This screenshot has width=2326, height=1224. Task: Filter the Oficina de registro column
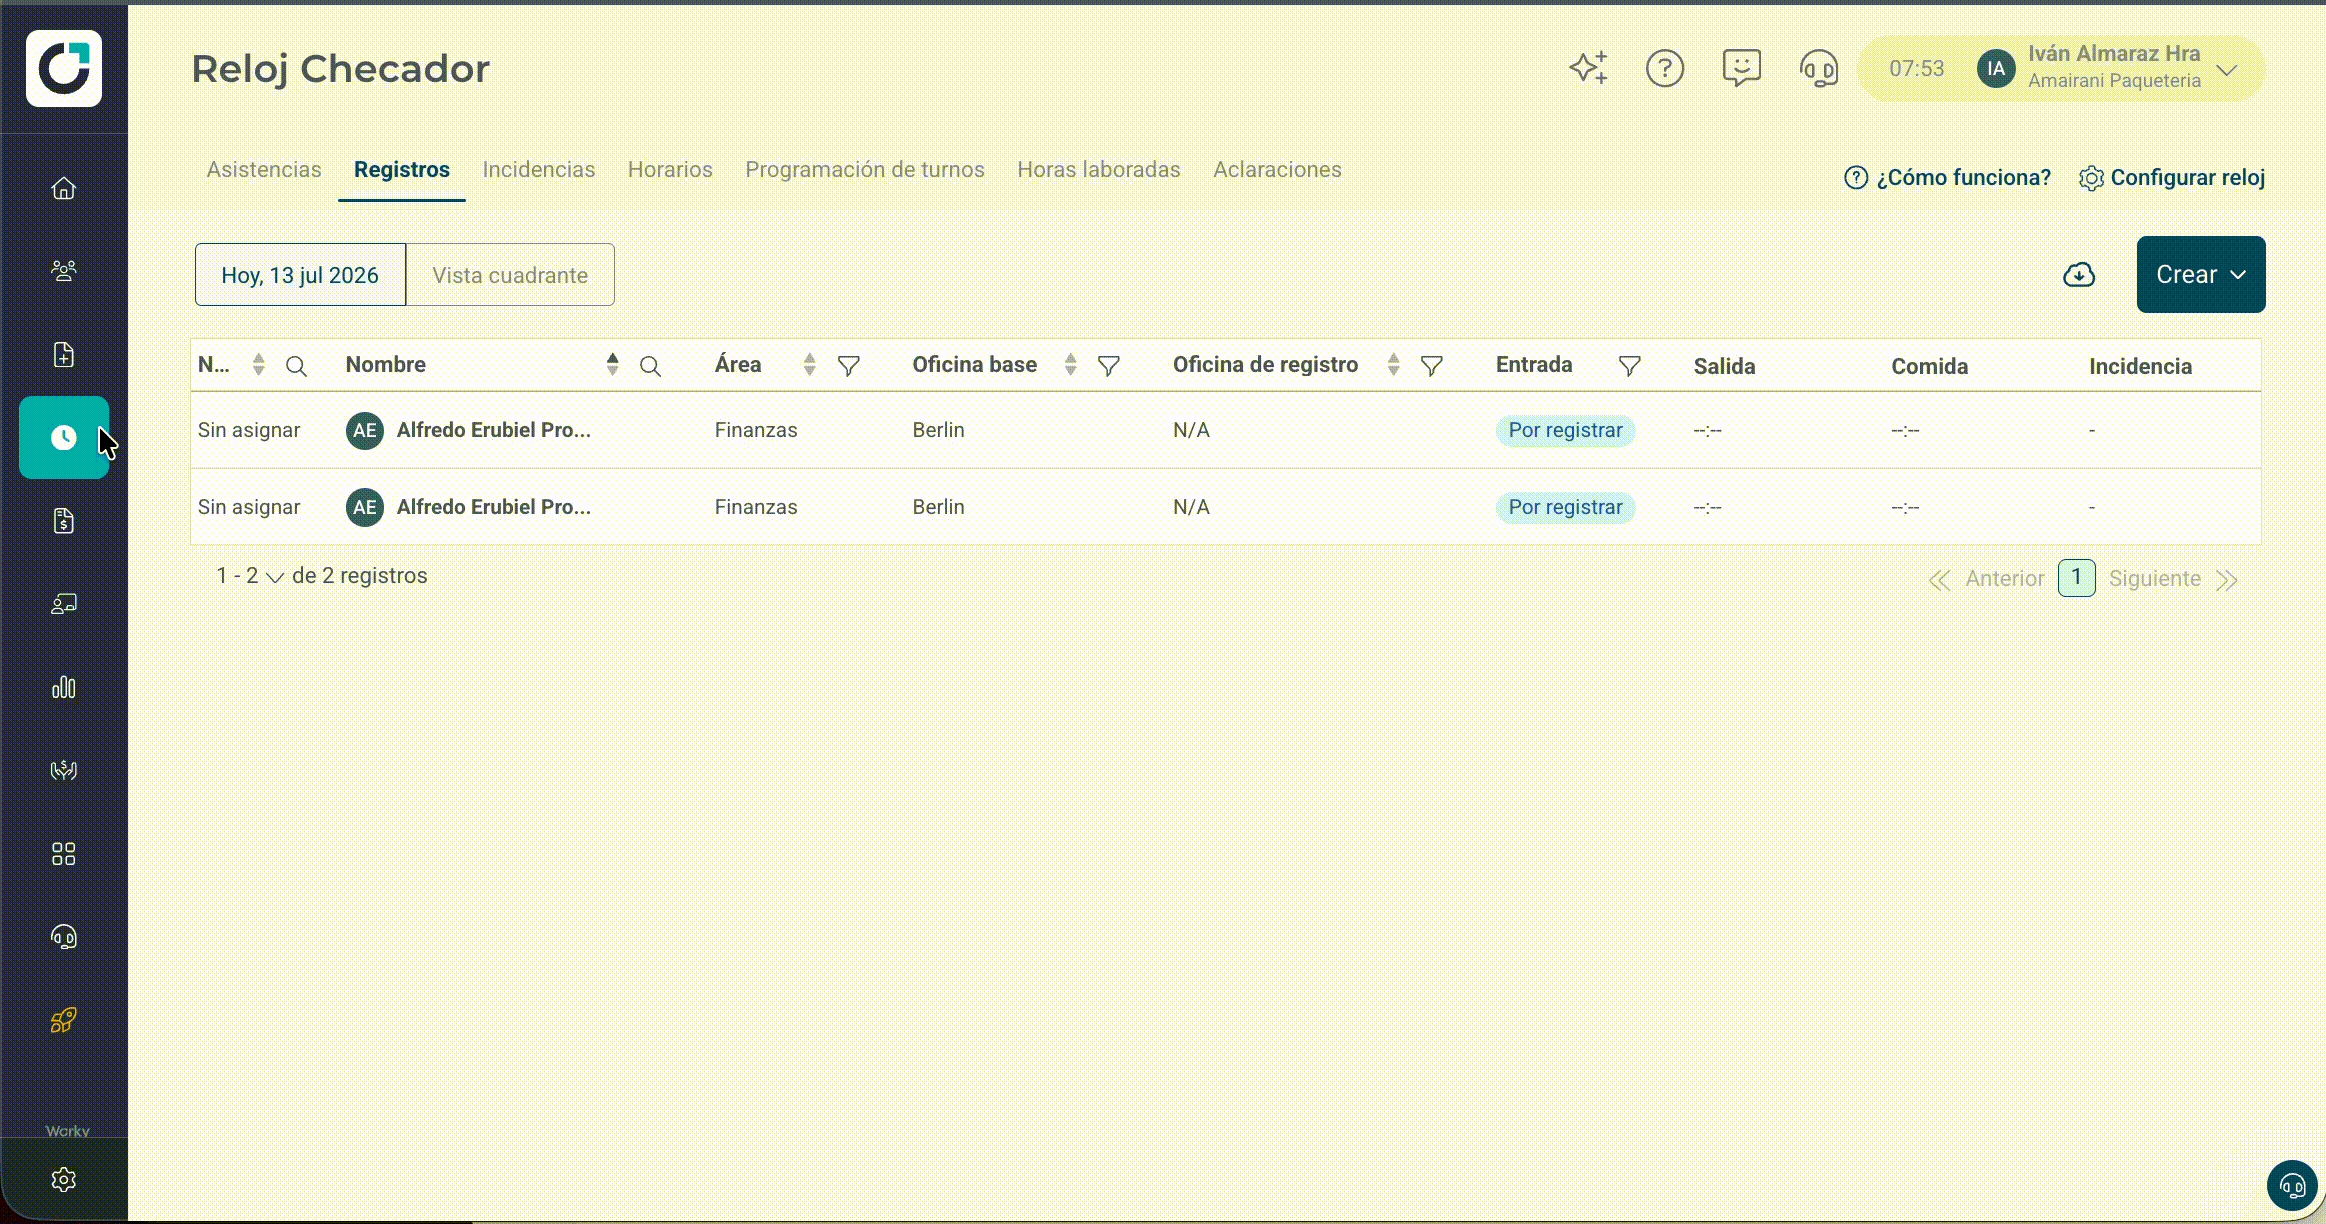1431,366
